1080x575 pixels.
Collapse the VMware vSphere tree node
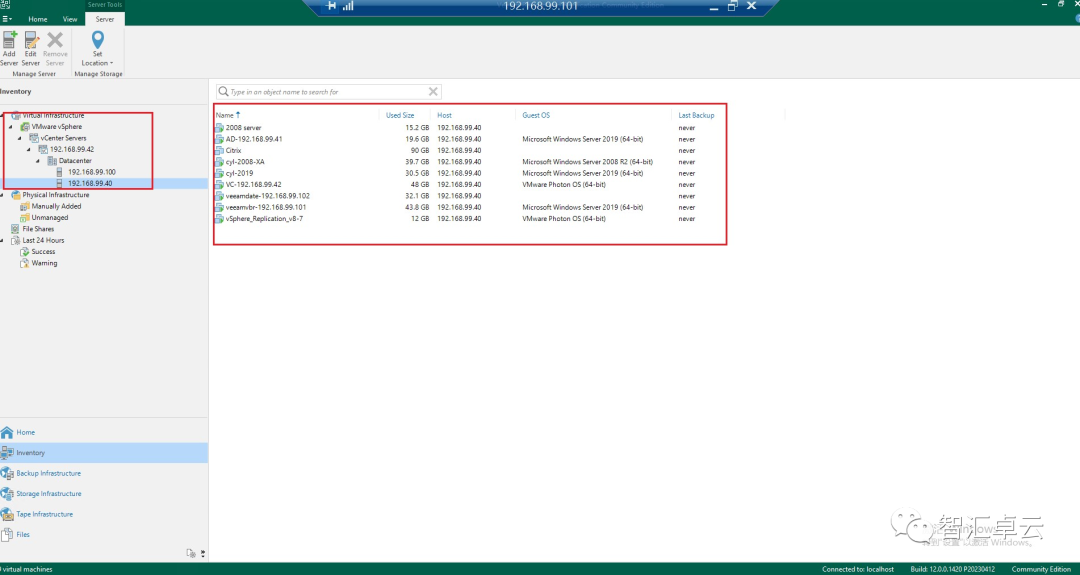click(11, 127)
